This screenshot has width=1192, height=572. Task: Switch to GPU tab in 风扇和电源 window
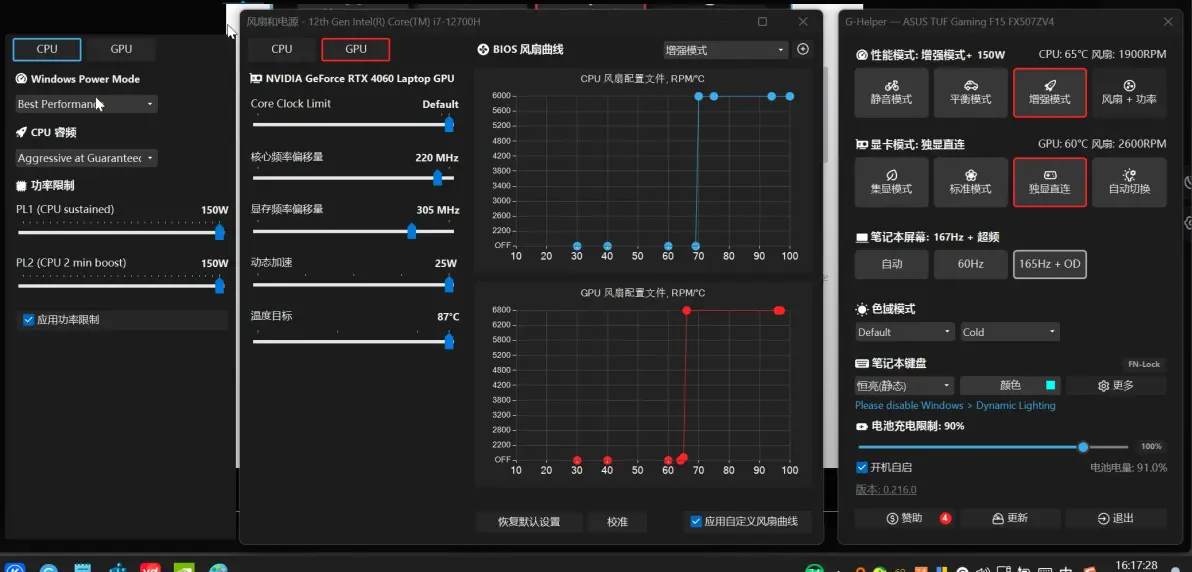(356, 49)
